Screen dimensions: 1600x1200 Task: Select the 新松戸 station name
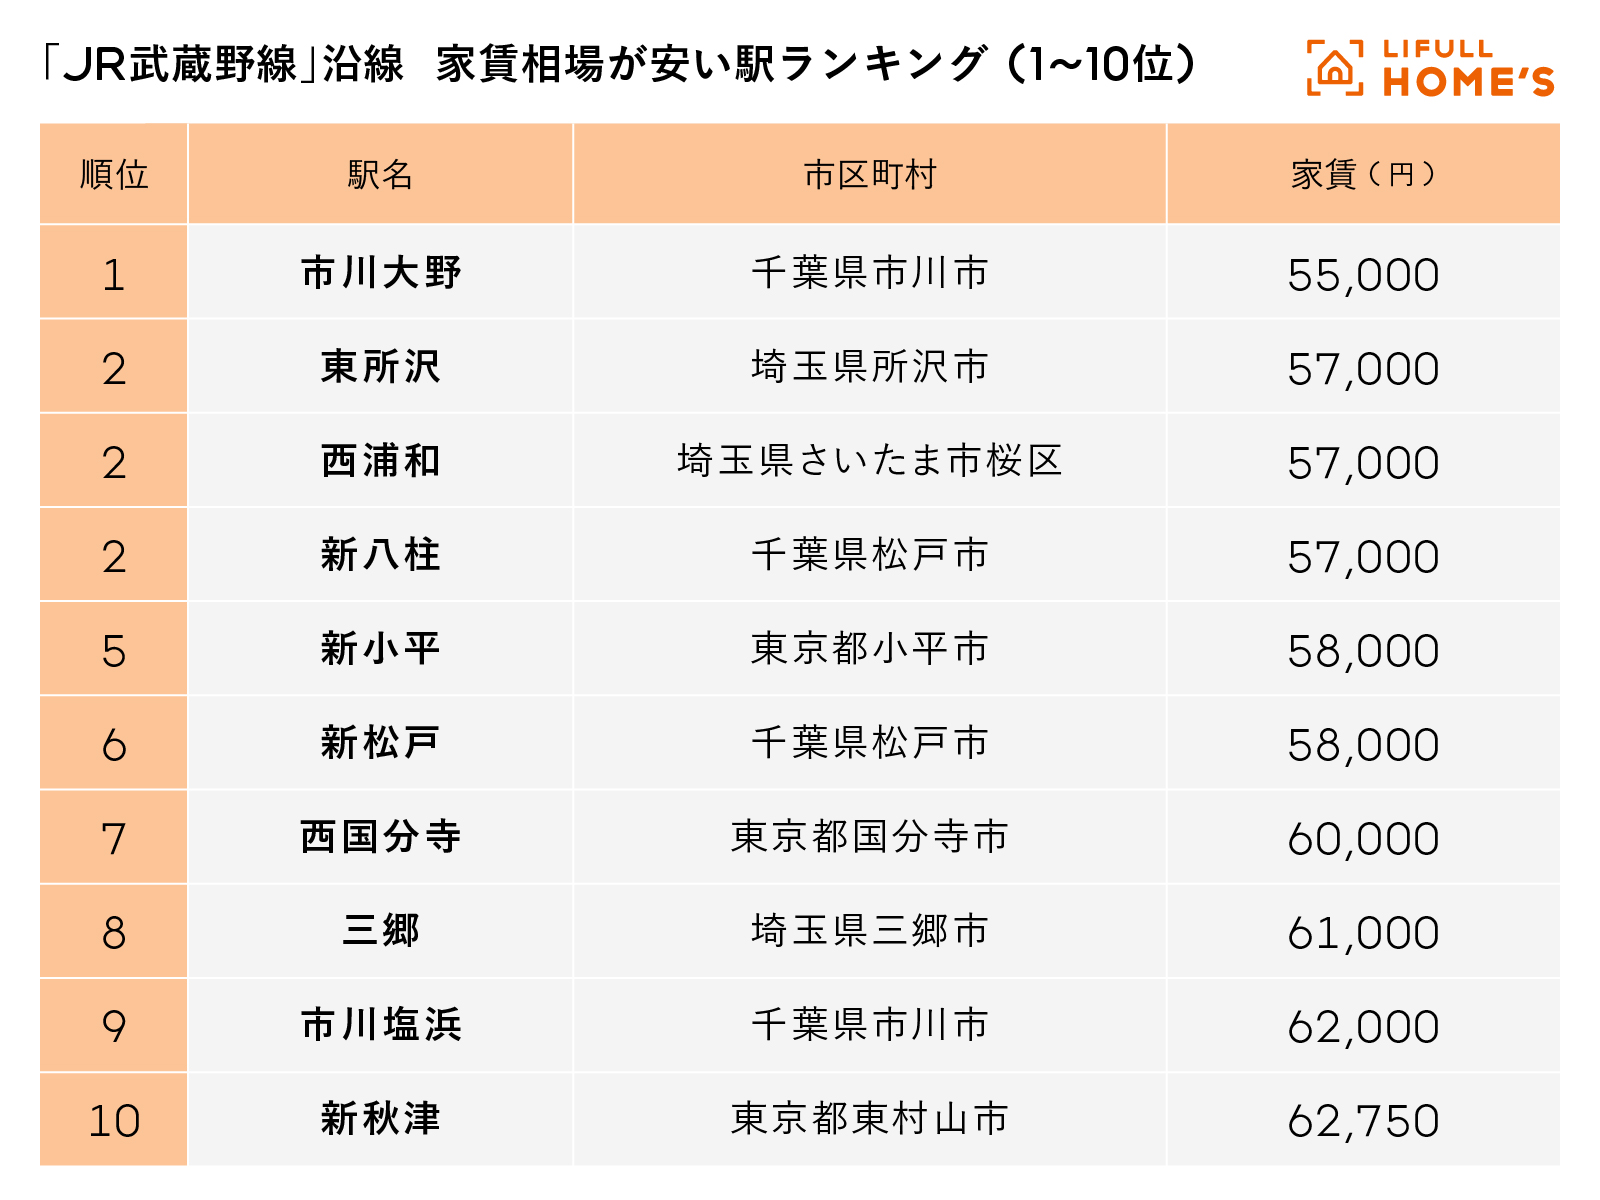point(380,743)
